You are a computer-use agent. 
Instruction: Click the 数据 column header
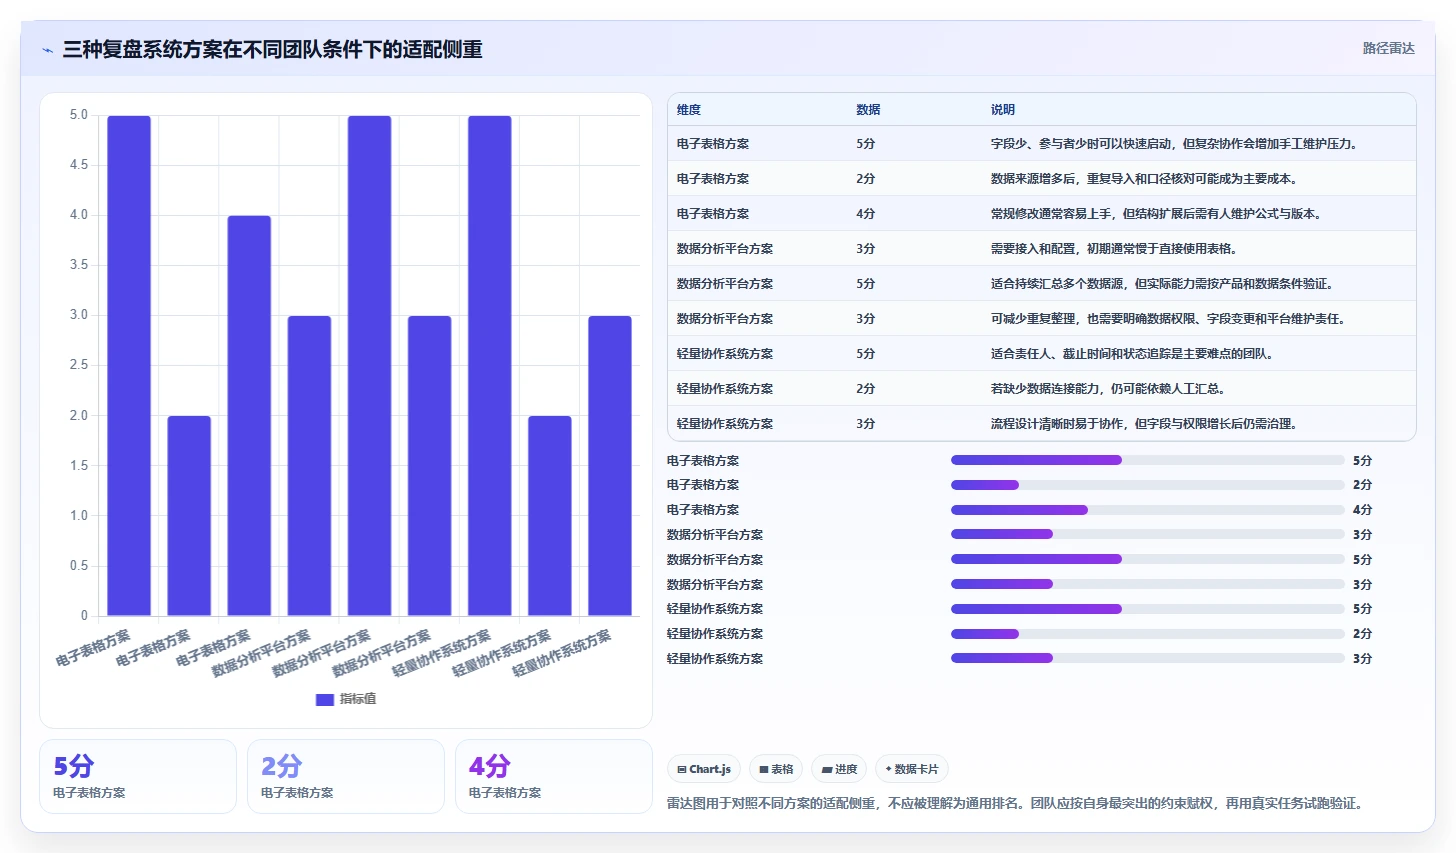tap(868, 110)
